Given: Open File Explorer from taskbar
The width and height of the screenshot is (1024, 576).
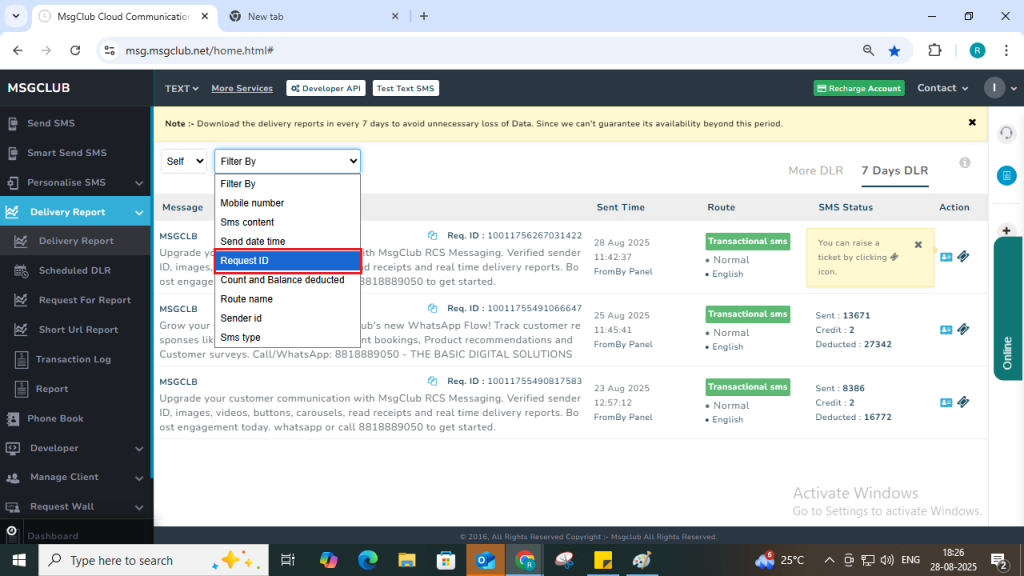Looking at the screenshot, I should point(407,560).
